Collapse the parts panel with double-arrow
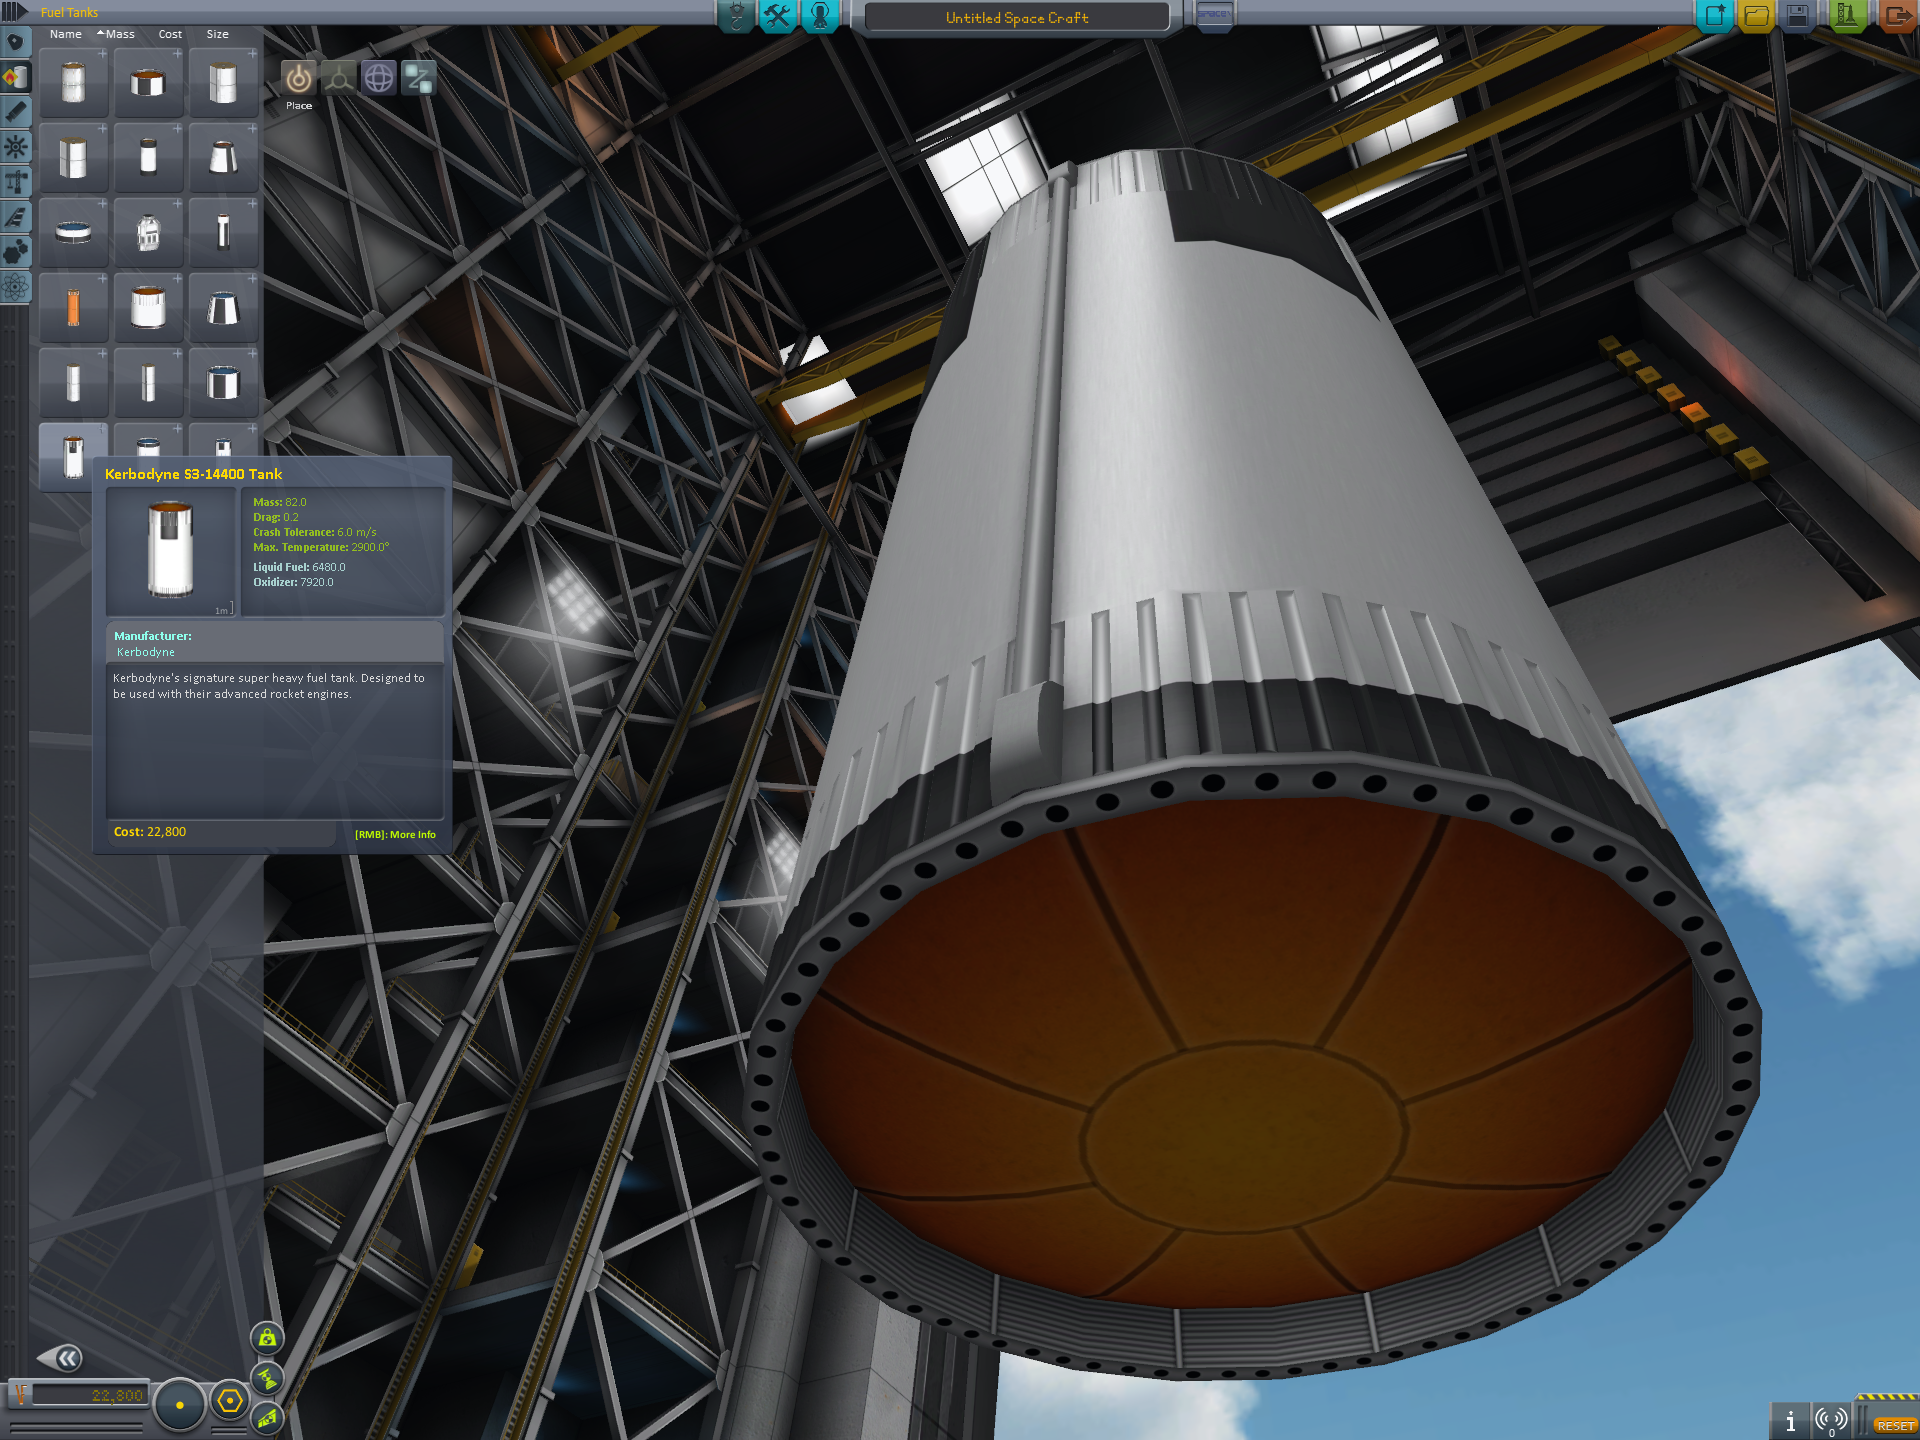This screenshot has width=1920, height=1440. [60, 1358]
